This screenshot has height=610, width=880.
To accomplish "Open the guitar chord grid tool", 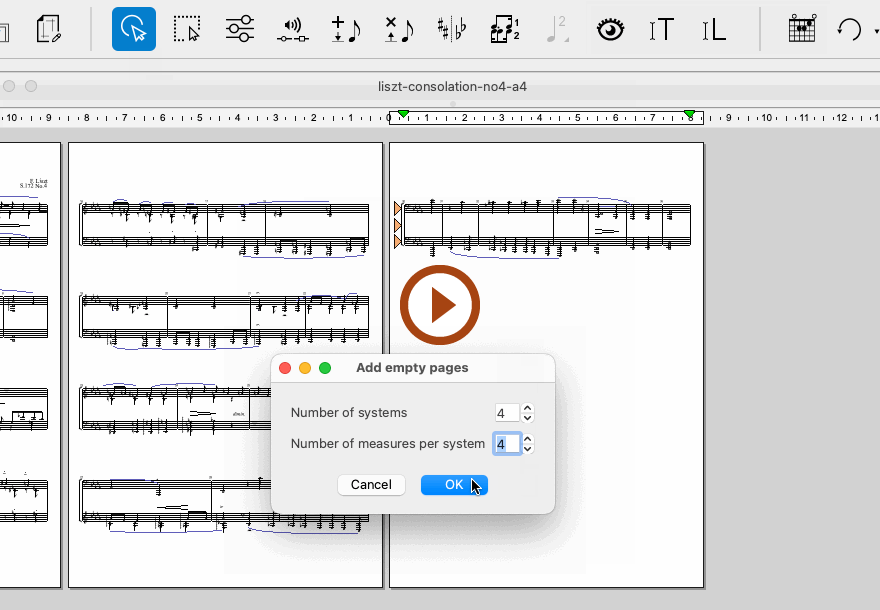I will tap(801, 29).
